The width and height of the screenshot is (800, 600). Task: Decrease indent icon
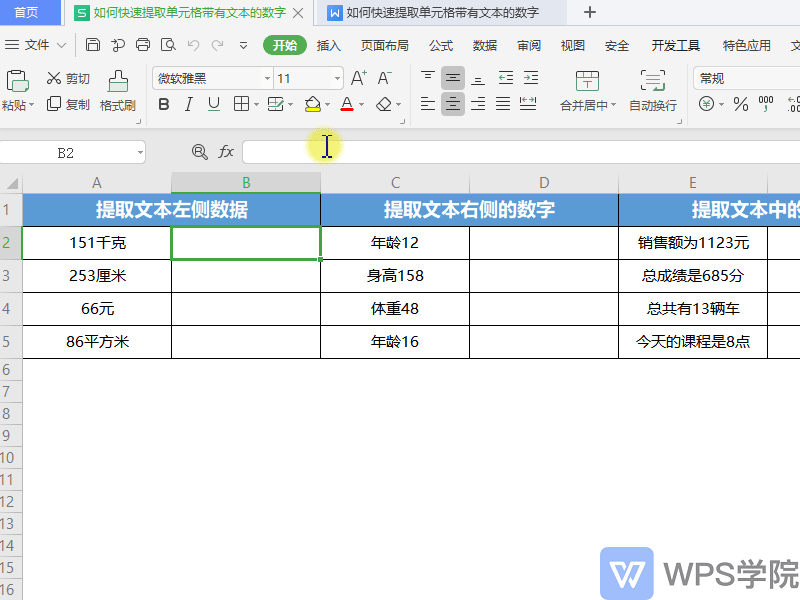pyautogui.click(x=506, y=78)
